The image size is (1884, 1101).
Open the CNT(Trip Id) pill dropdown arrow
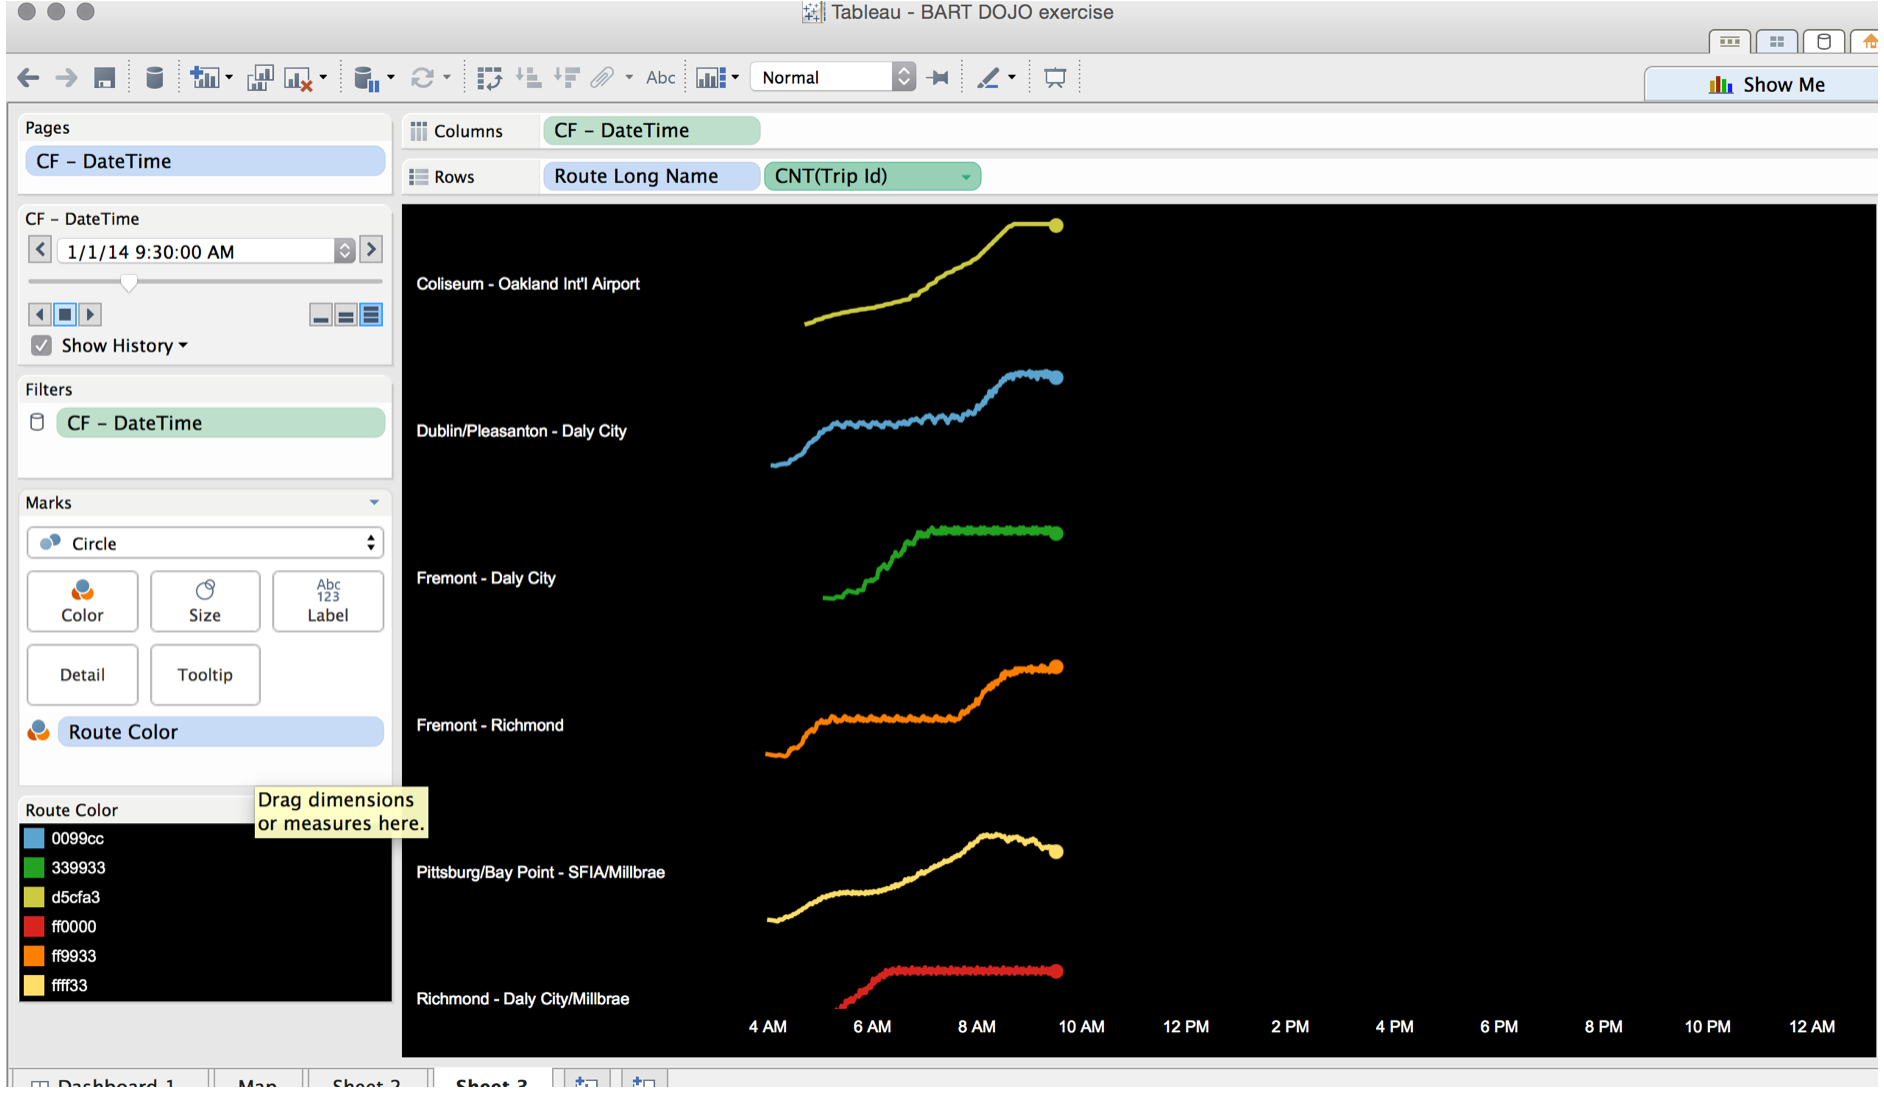tap(966, 177)
